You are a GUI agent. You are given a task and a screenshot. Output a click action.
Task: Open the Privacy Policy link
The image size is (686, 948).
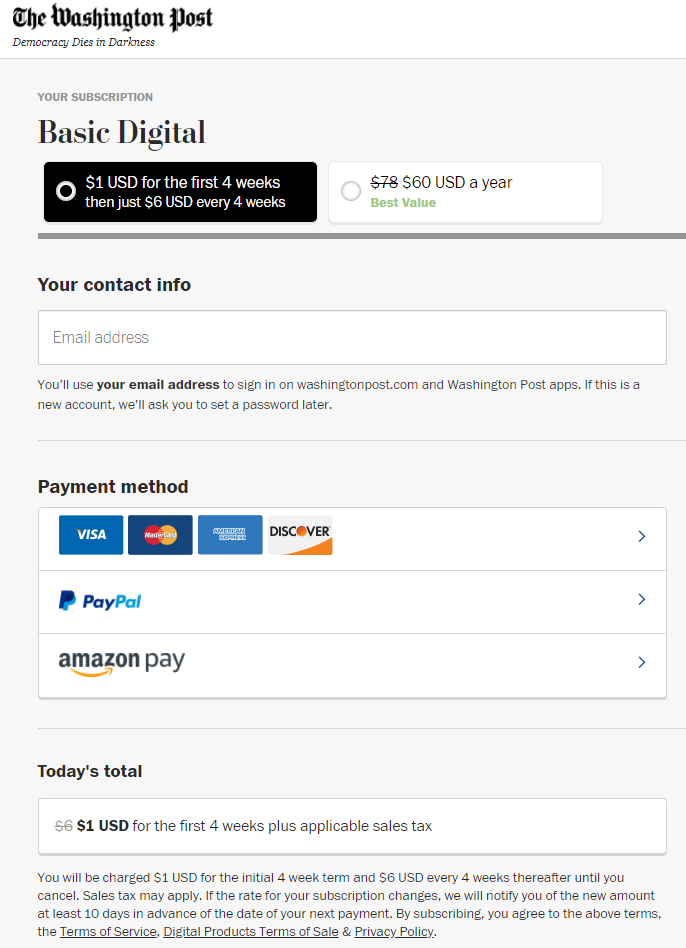pos(394,932)
